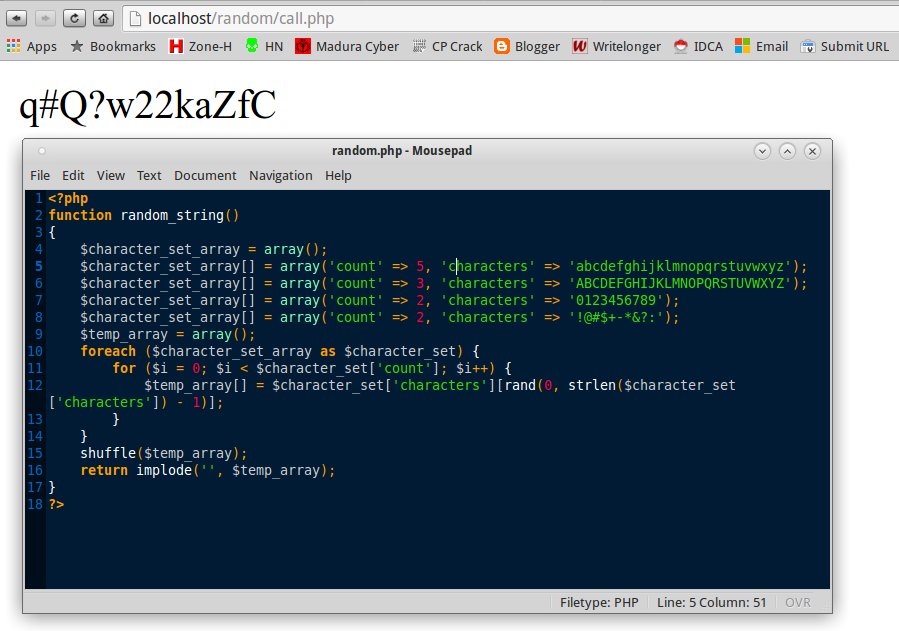899x631 pixels.
Task: Click the Filetype: PHP status indicator
Action: coord(598,602)
